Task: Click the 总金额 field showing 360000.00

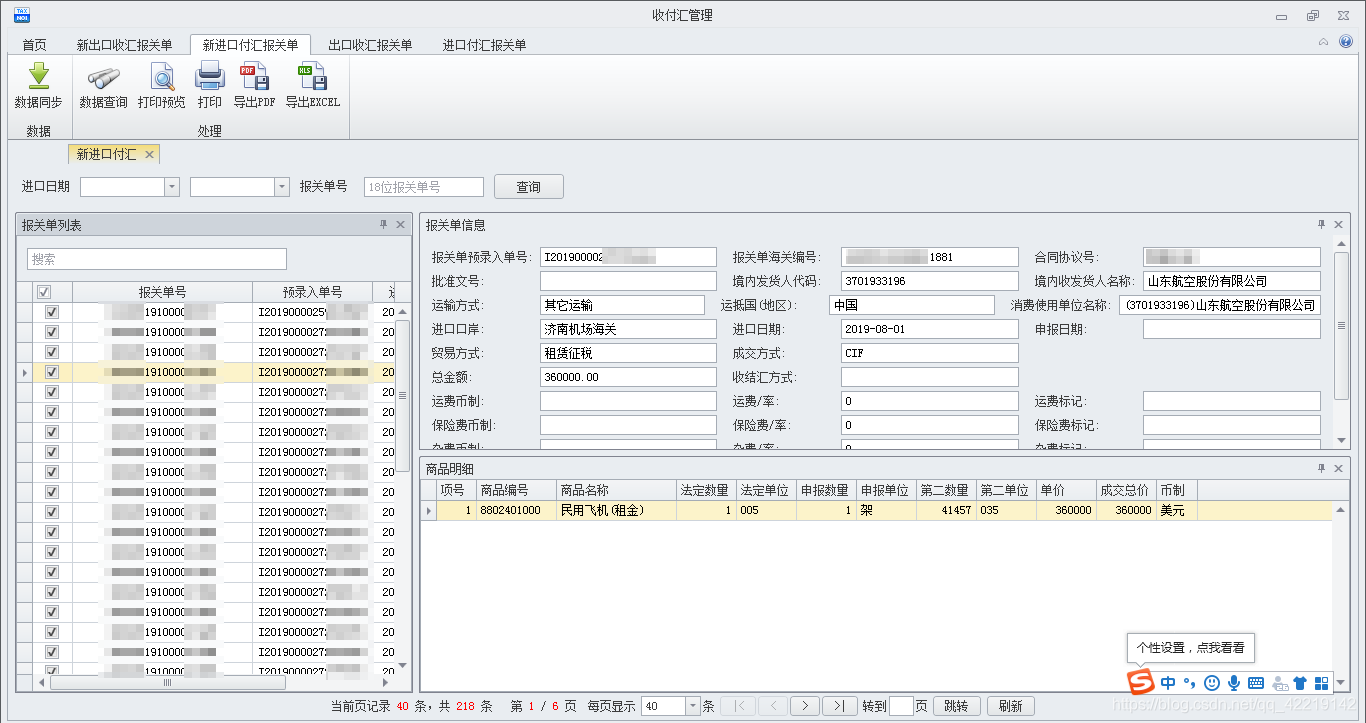Action: [x=628, y=377]
